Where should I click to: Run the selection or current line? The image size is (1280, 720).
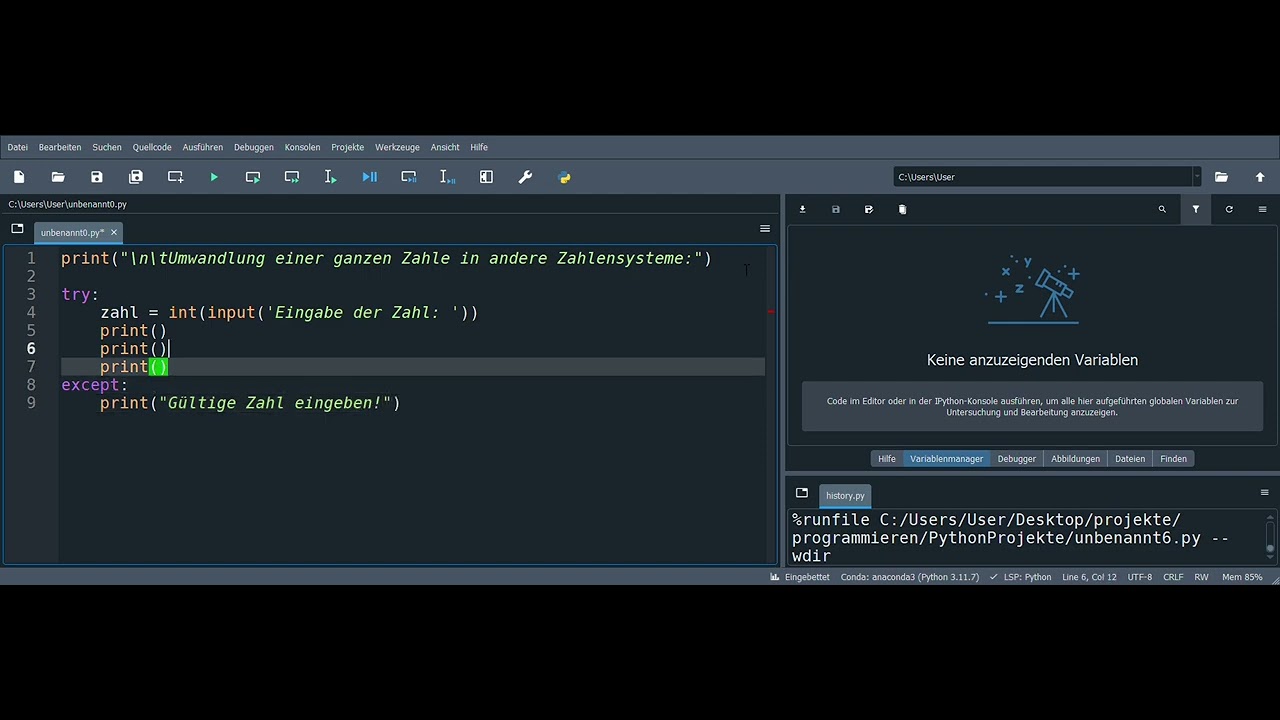tap(331, 177)
